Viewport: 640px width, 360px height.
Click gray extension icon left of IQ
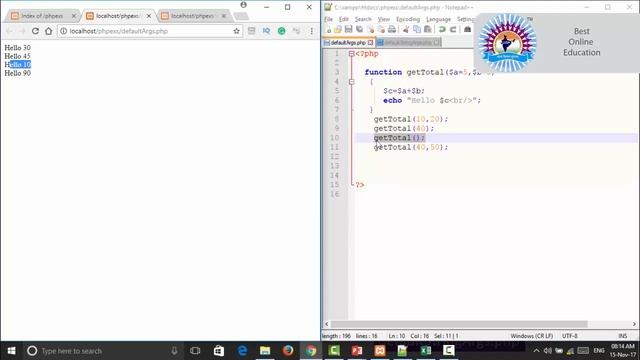251,31
